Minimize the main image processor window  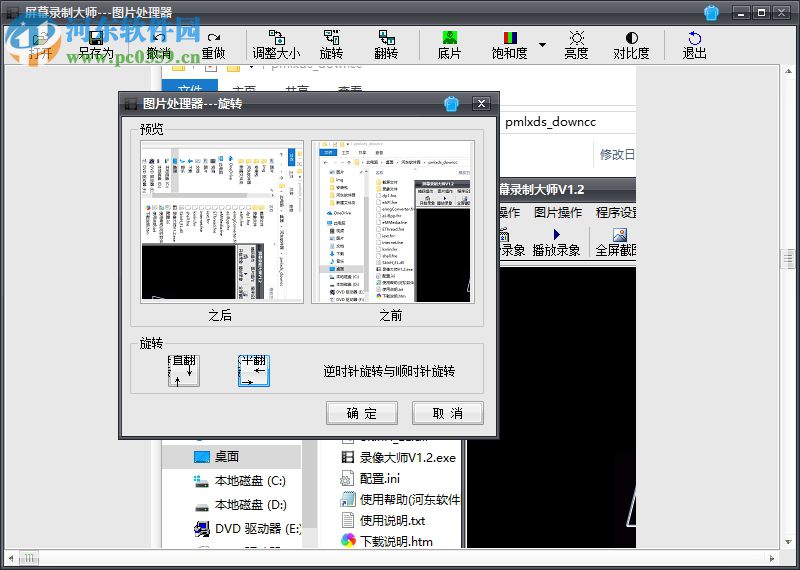coord(741,13)
